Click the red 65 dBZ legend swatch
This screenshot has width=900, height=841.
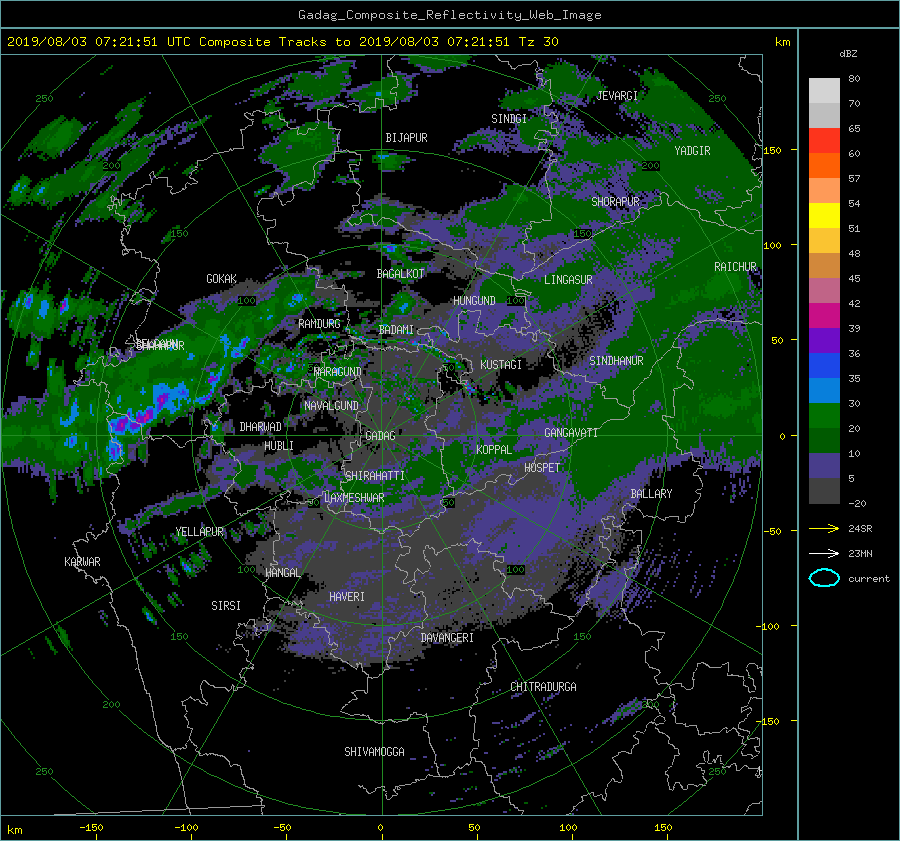pyautogui.click(x=824, y=141)
